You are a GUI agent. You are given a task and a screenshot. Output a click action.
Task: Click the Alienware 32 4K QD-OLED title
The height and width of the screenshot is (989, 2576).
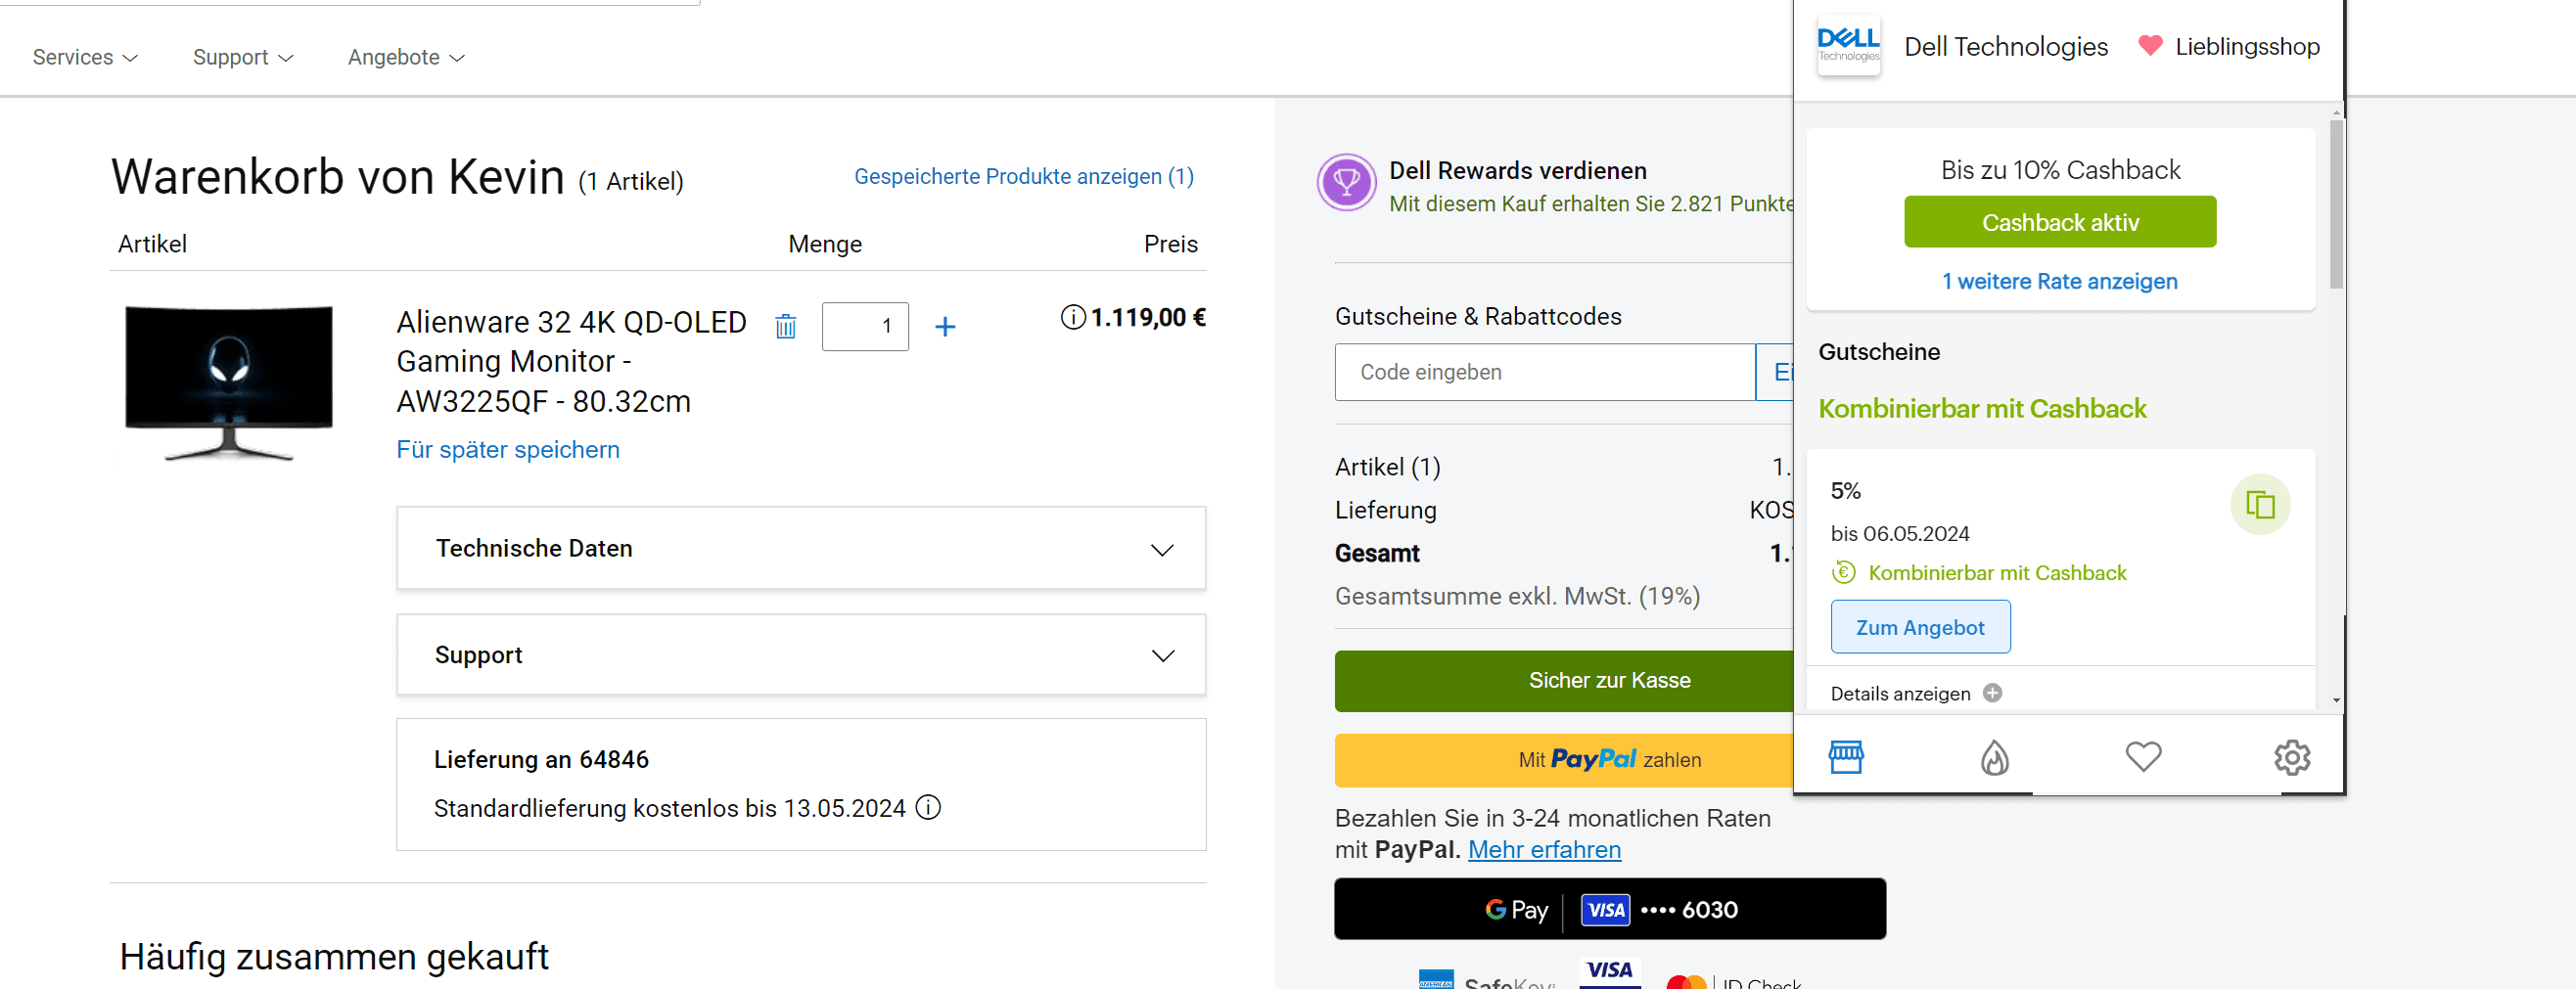point(571,361)
